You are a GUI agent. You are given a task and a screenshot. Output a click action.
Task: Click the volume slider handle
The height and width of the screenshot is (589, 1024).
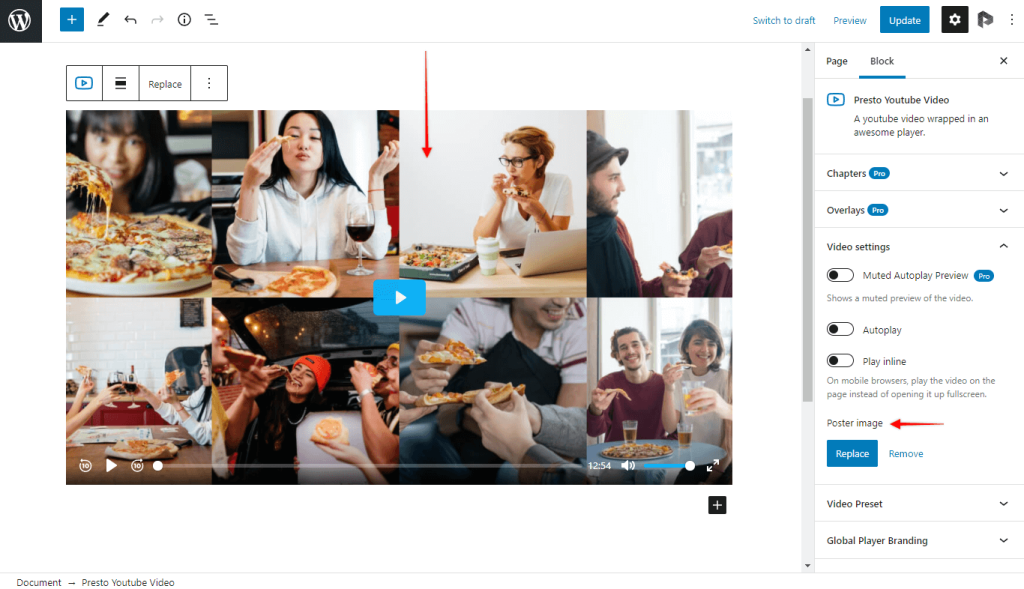(x=690, y=466)
